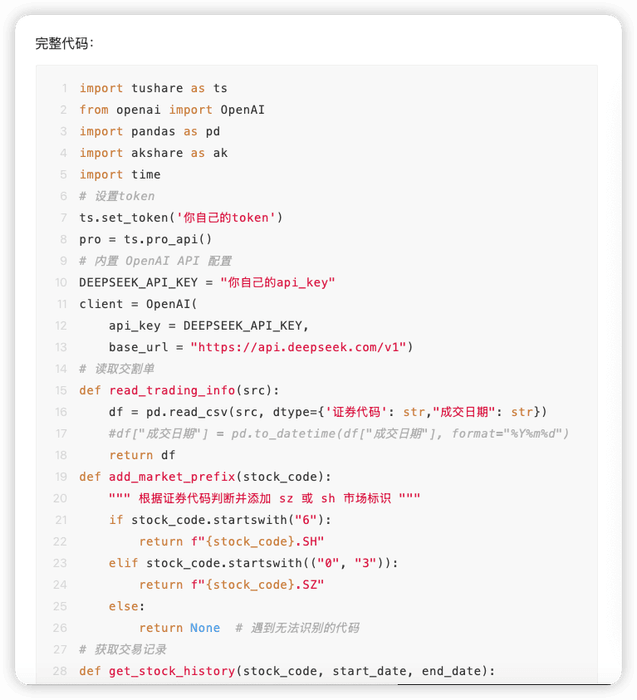Click the docstring about sz or sh

click(264, 498)
